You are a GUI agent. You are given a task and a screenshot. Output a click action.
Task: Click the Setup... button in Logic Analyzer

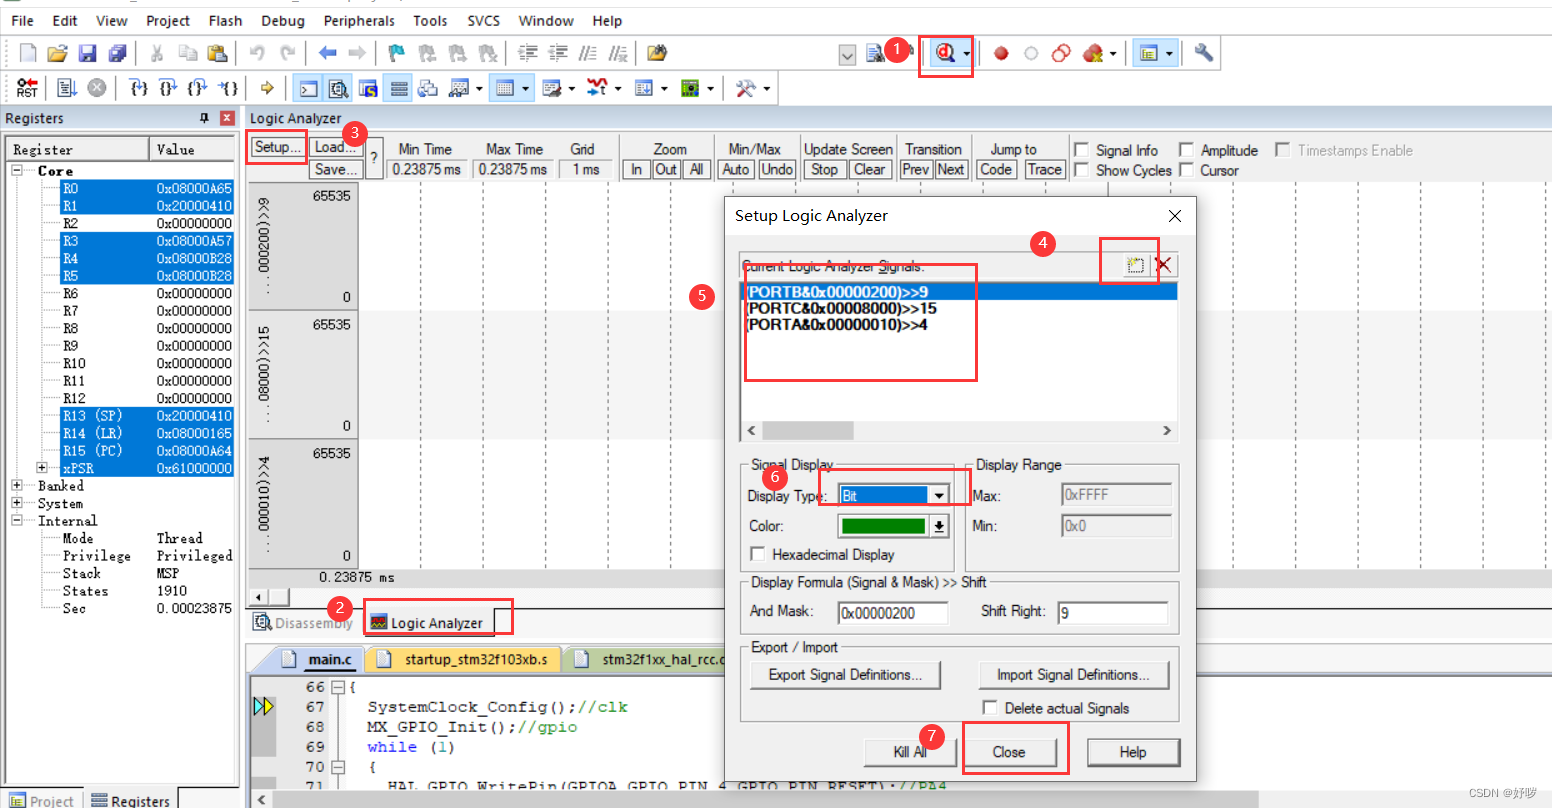click(277, 147)
